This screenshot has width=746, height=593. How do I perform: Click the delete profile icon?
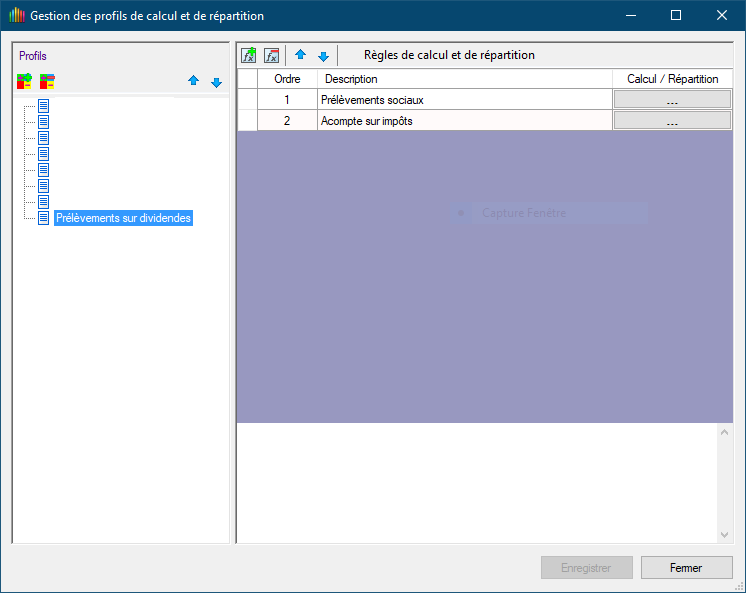[x=47, y=81]
